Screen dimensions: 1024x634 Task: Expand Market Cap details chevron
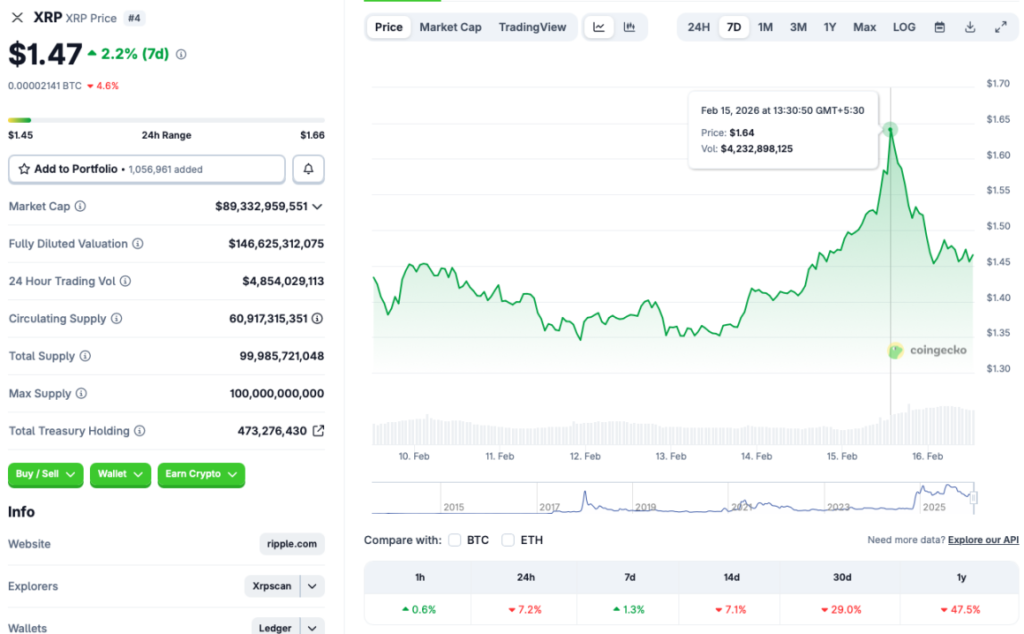click(318, 206)
